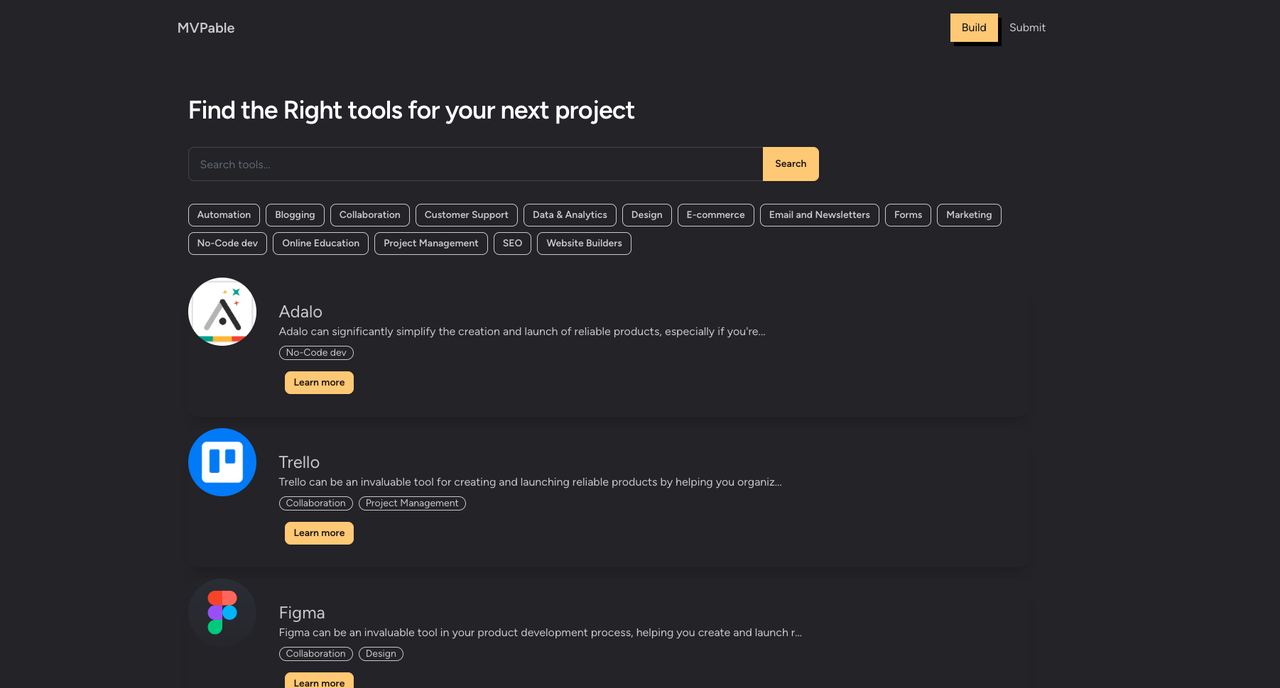Screen dimensions: 1280x688
Task: Click Learn more on the Adalo card
Action: [318, 382]
